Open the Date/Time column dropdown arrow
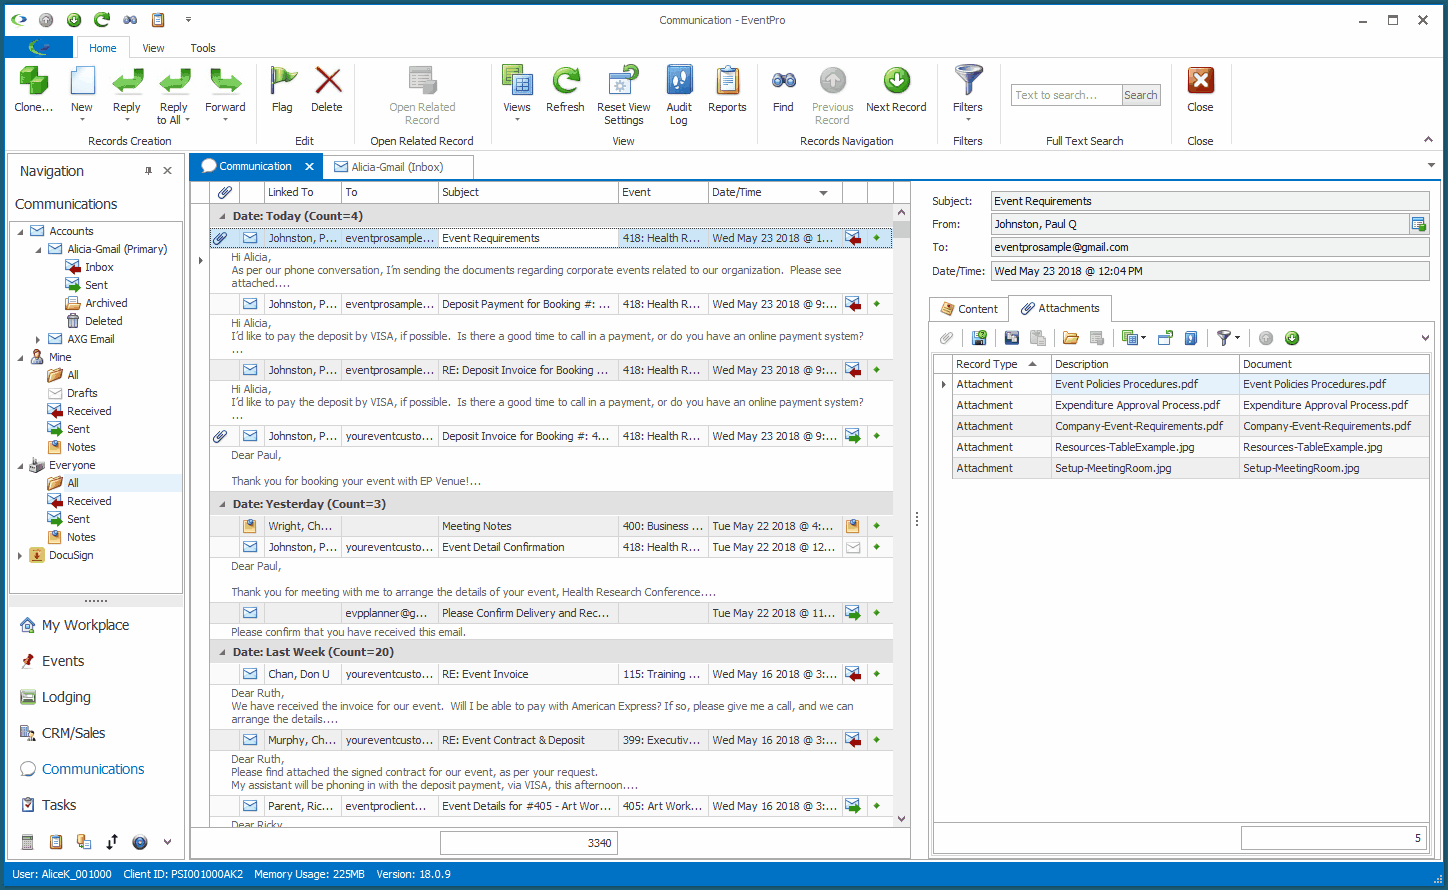The image size is (1448, 890). [824, 193]
